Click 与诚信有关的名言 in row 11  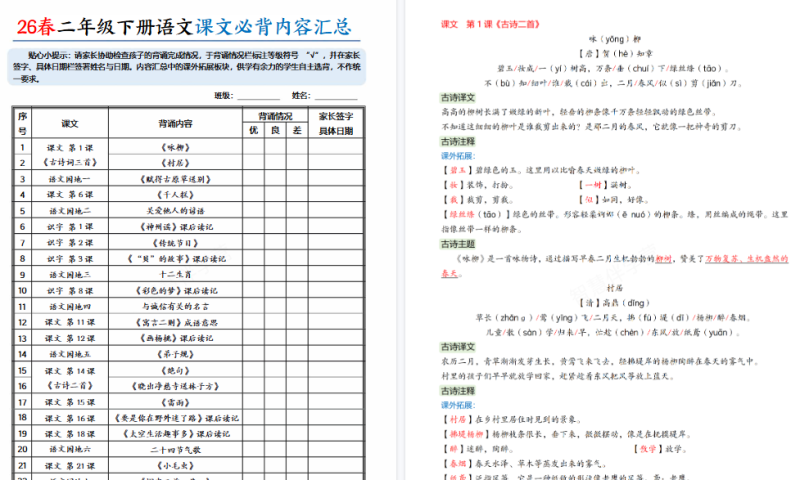pos(175,307)
